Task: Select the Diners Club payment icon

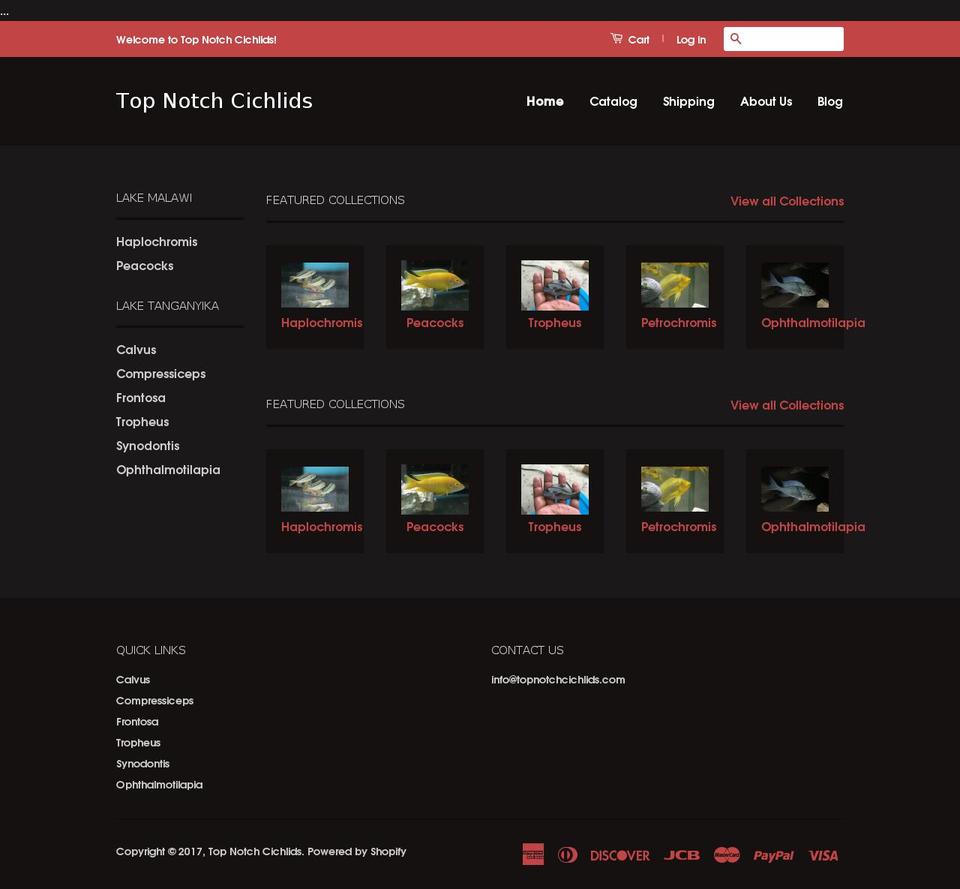Action: 567,855
